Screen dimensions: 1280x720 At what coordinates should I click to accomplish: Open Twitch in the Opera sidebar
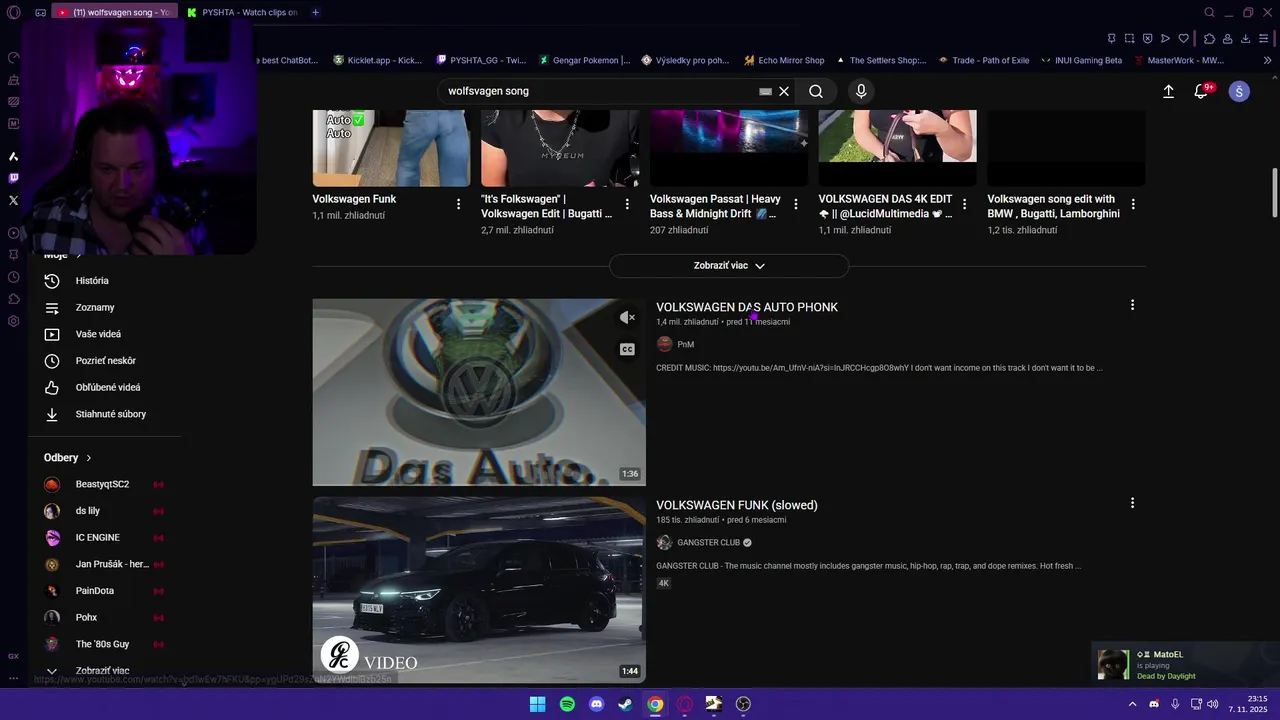pos(14,178)
